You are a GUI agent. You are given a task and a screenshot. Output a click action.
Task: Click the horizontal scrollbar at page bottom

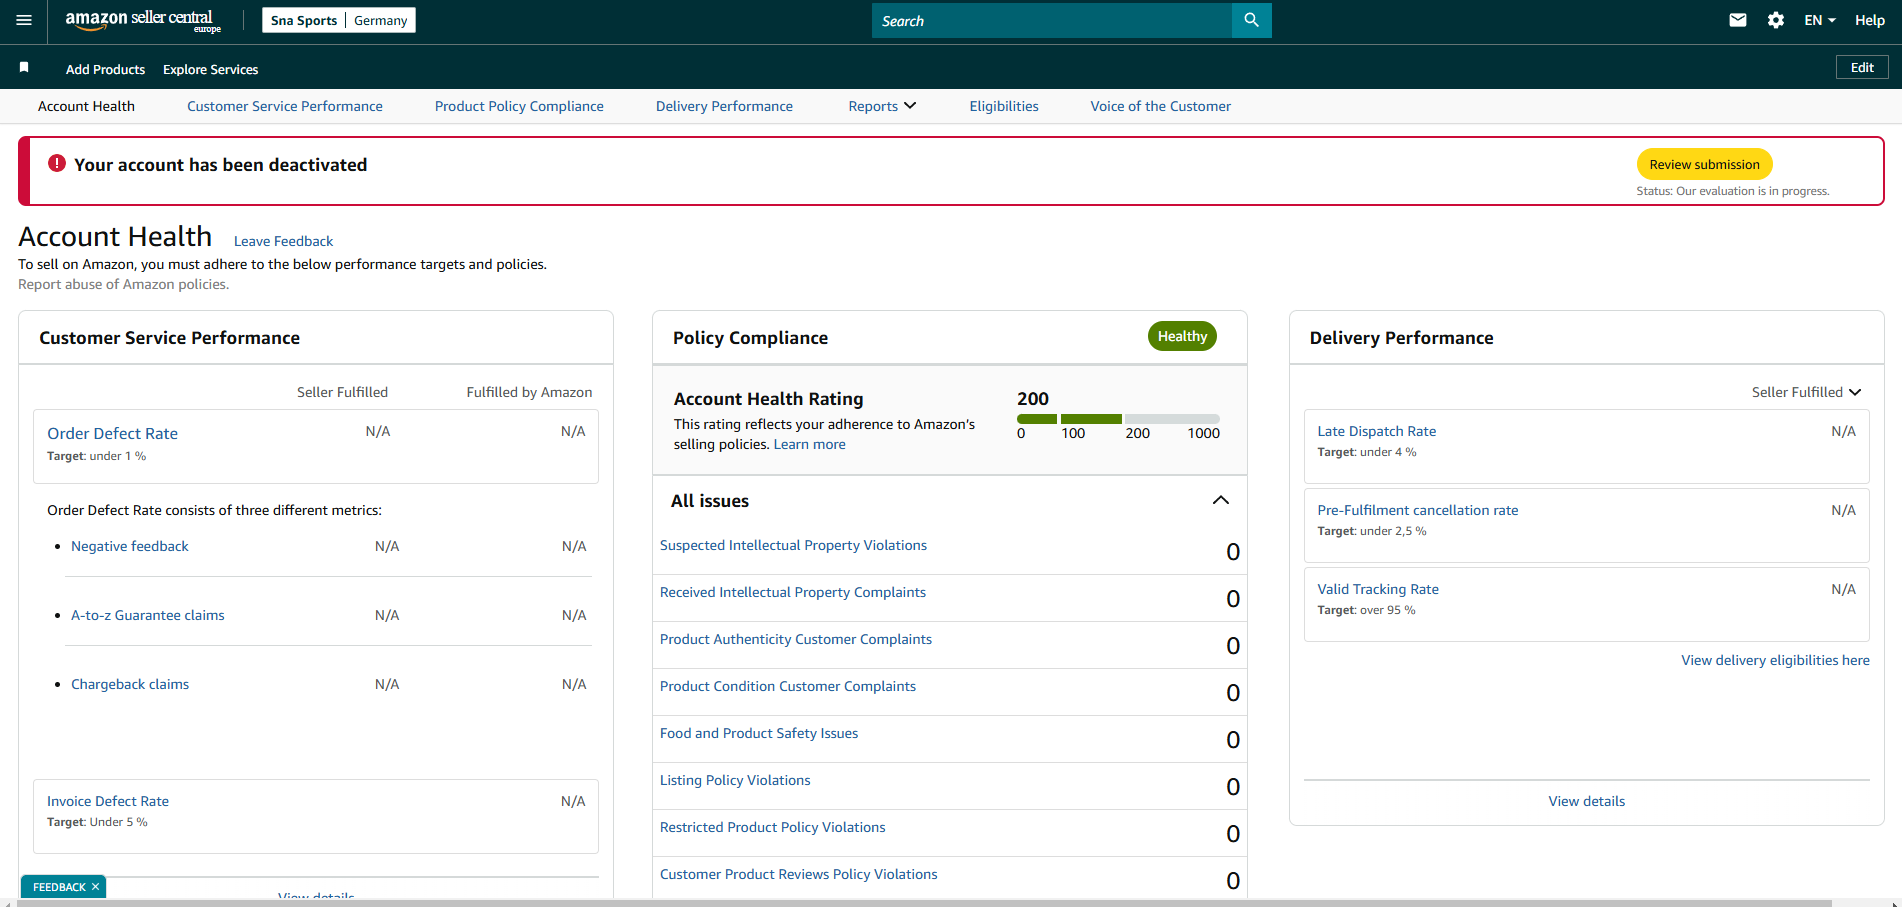924,903
